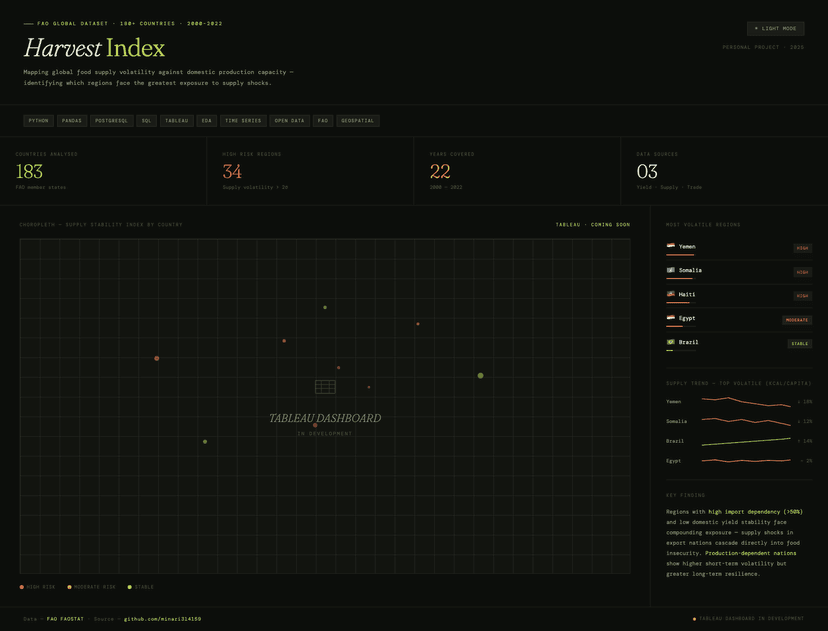This screenshot has height=631, width=828.
Task: Click the Brazil supply trend sparkline
Action: (x=746, y=441)
